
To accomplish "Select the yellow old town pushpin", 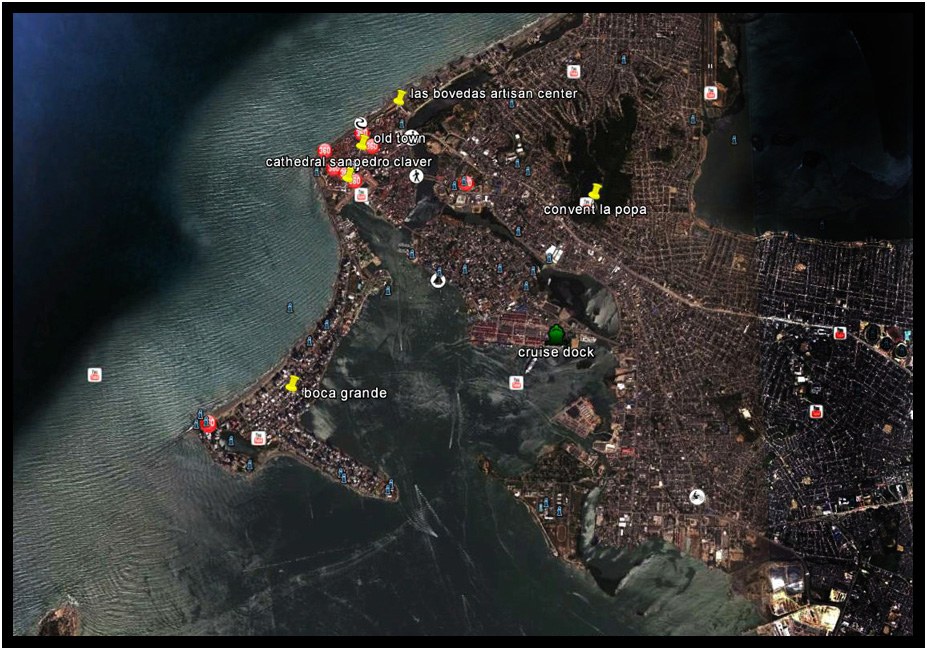I will click(363, 142).
